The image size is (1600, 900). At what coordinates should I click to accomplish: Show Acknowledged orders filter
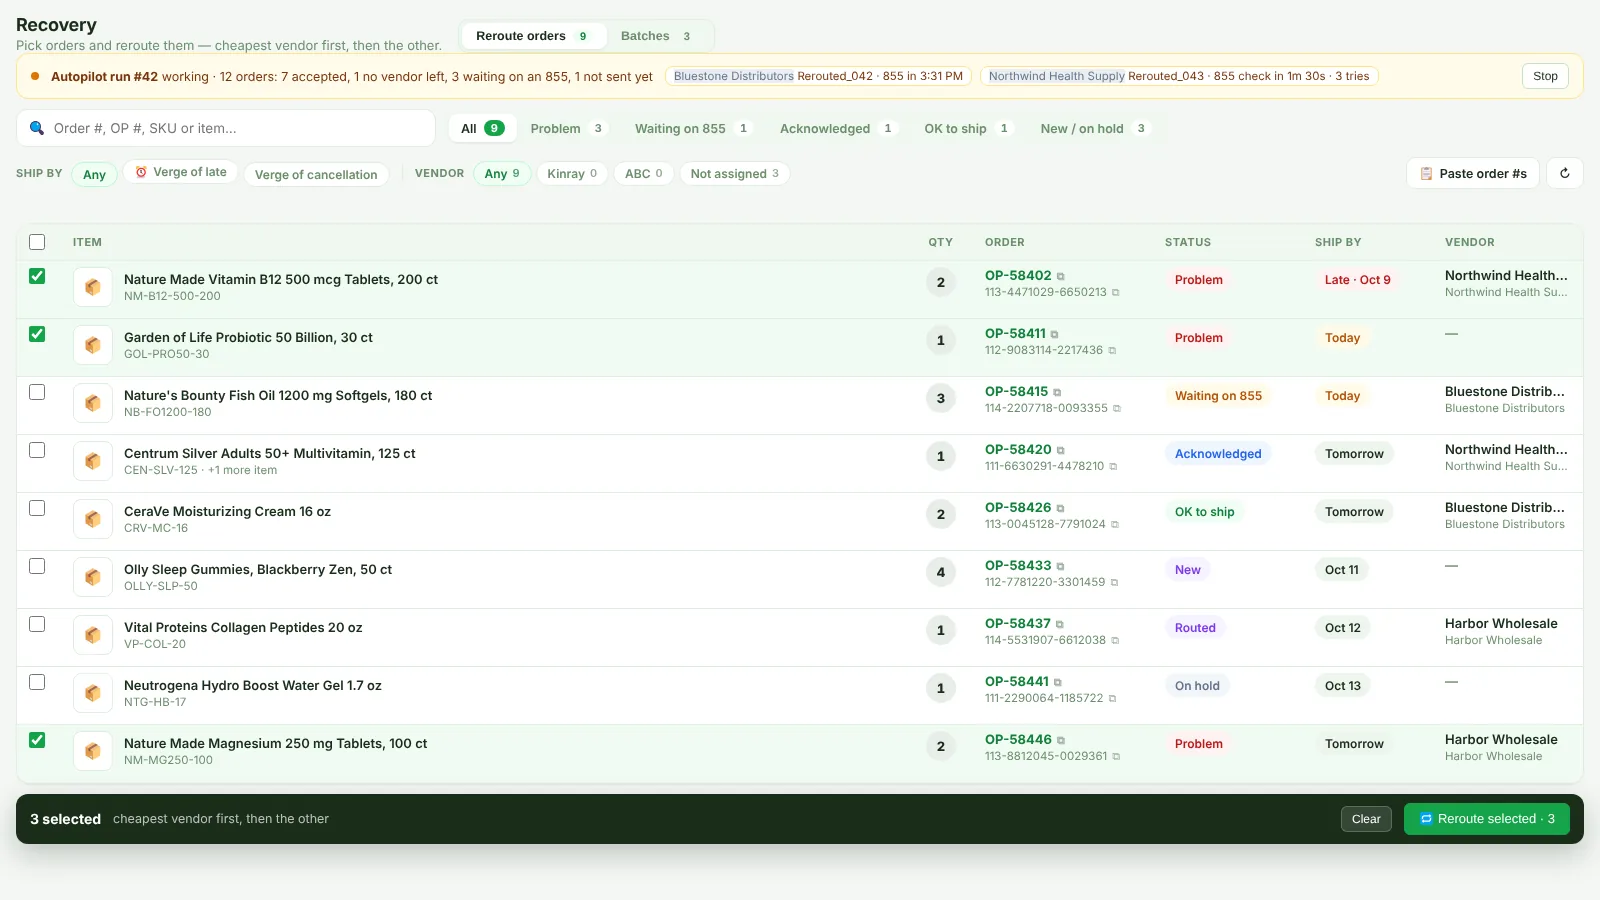tap(836, 128)
